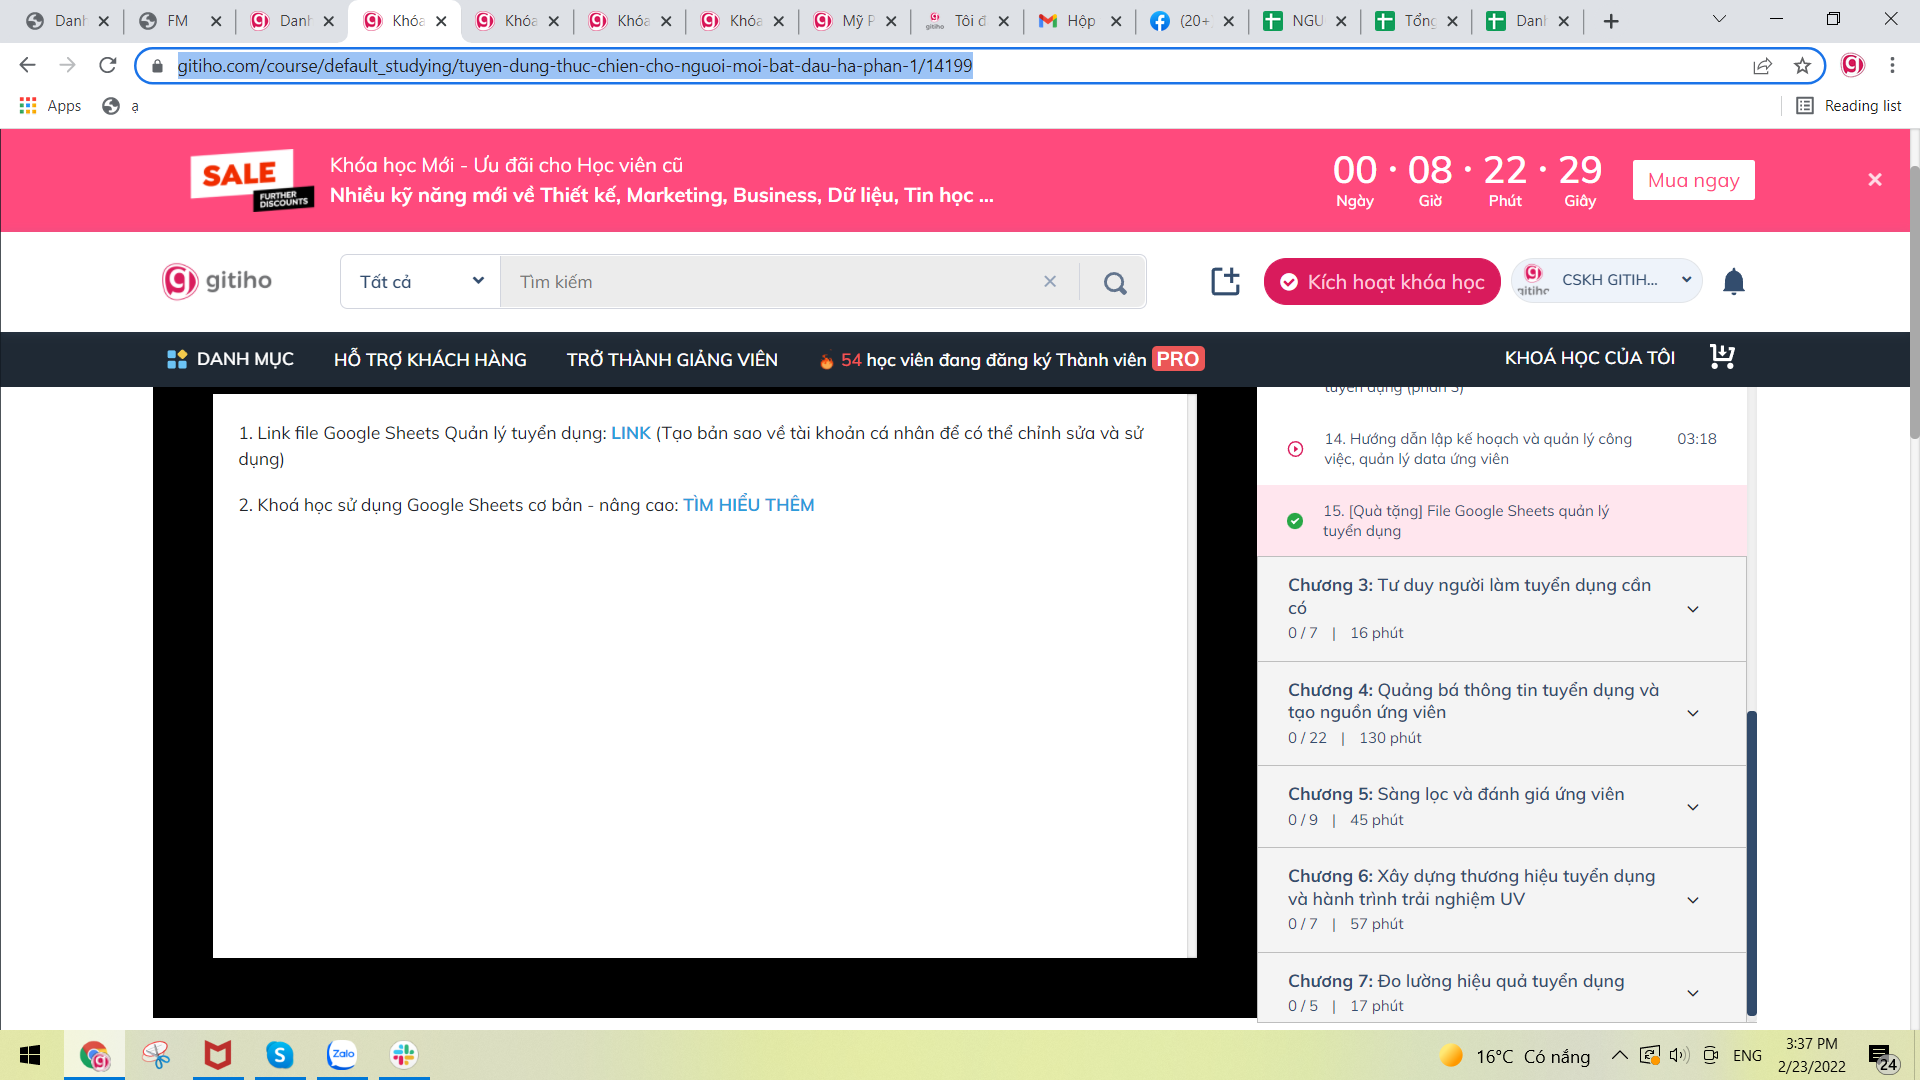The width and height of the screenshot is (1920, 1080).
Task: Open Windows Start menu
Action: 30,1055
